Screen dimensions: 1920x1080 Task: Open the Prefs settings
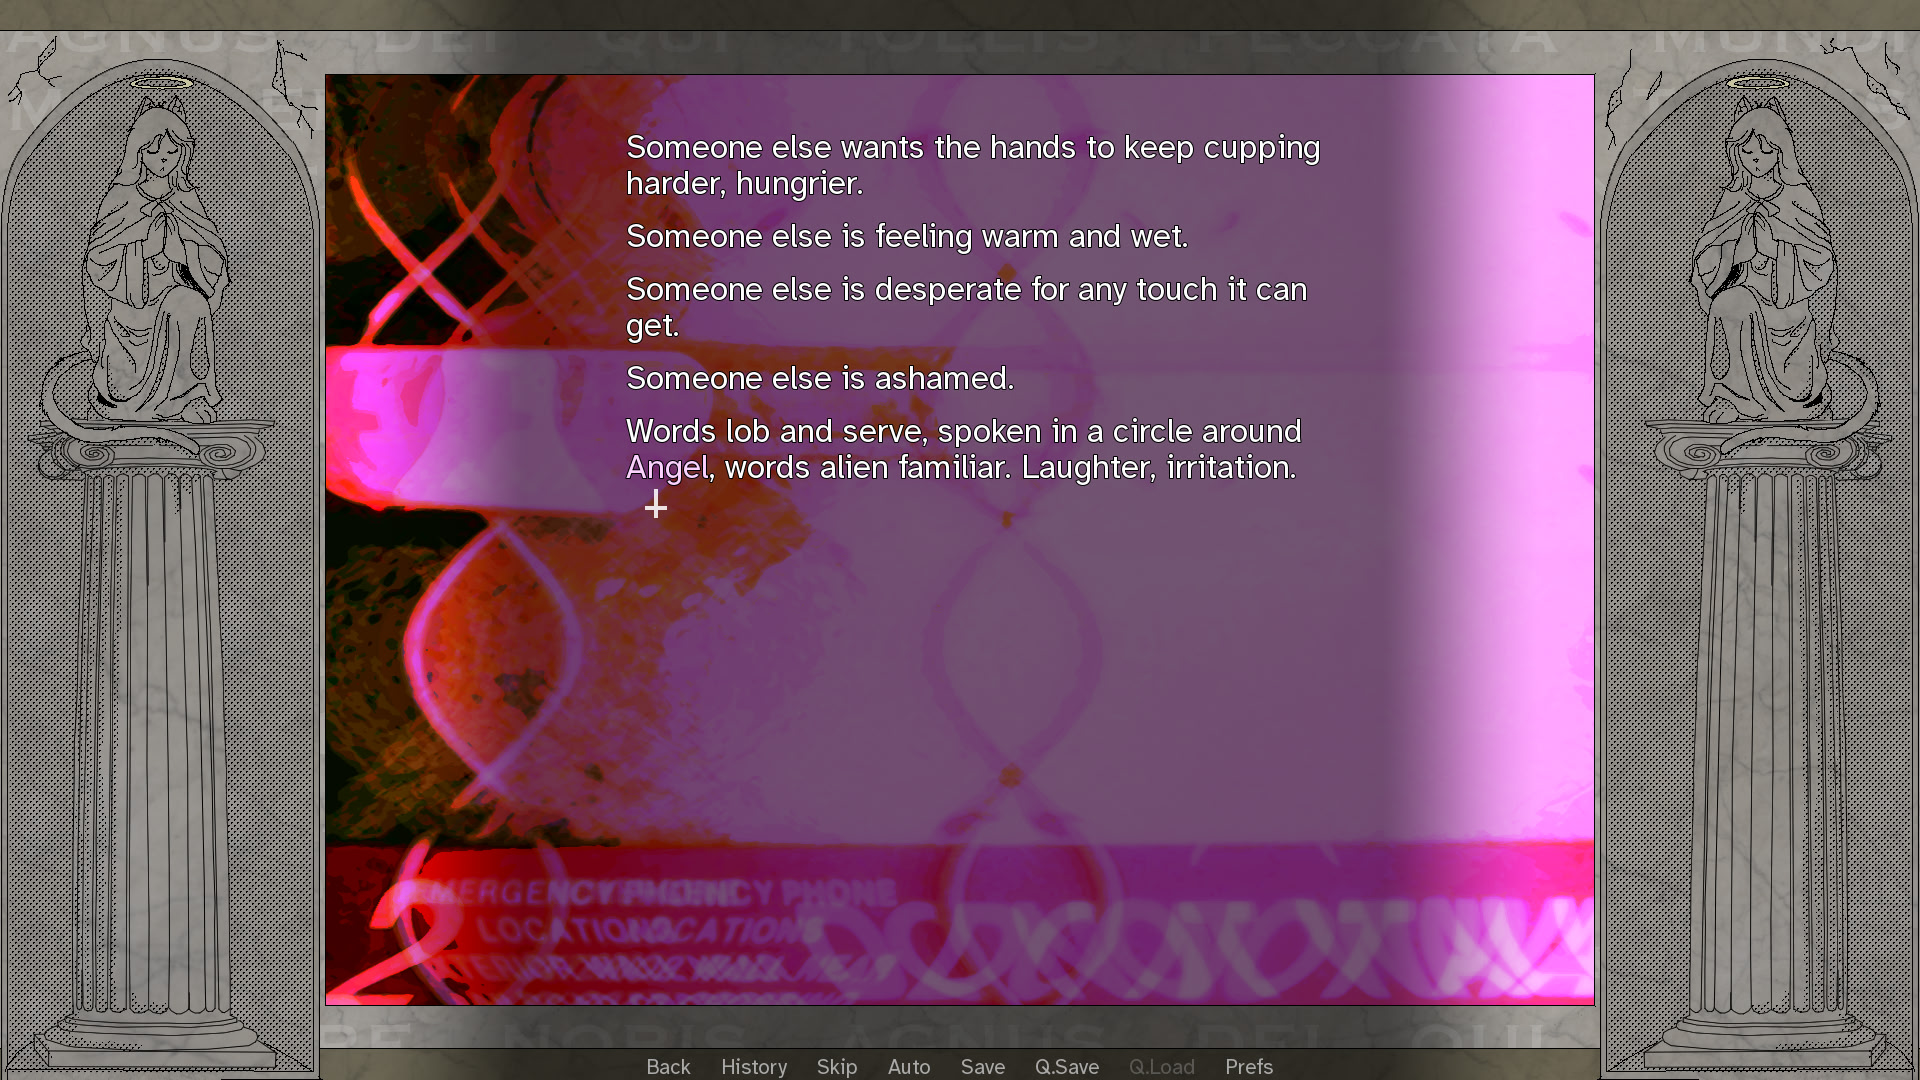click(1249, 1067)
